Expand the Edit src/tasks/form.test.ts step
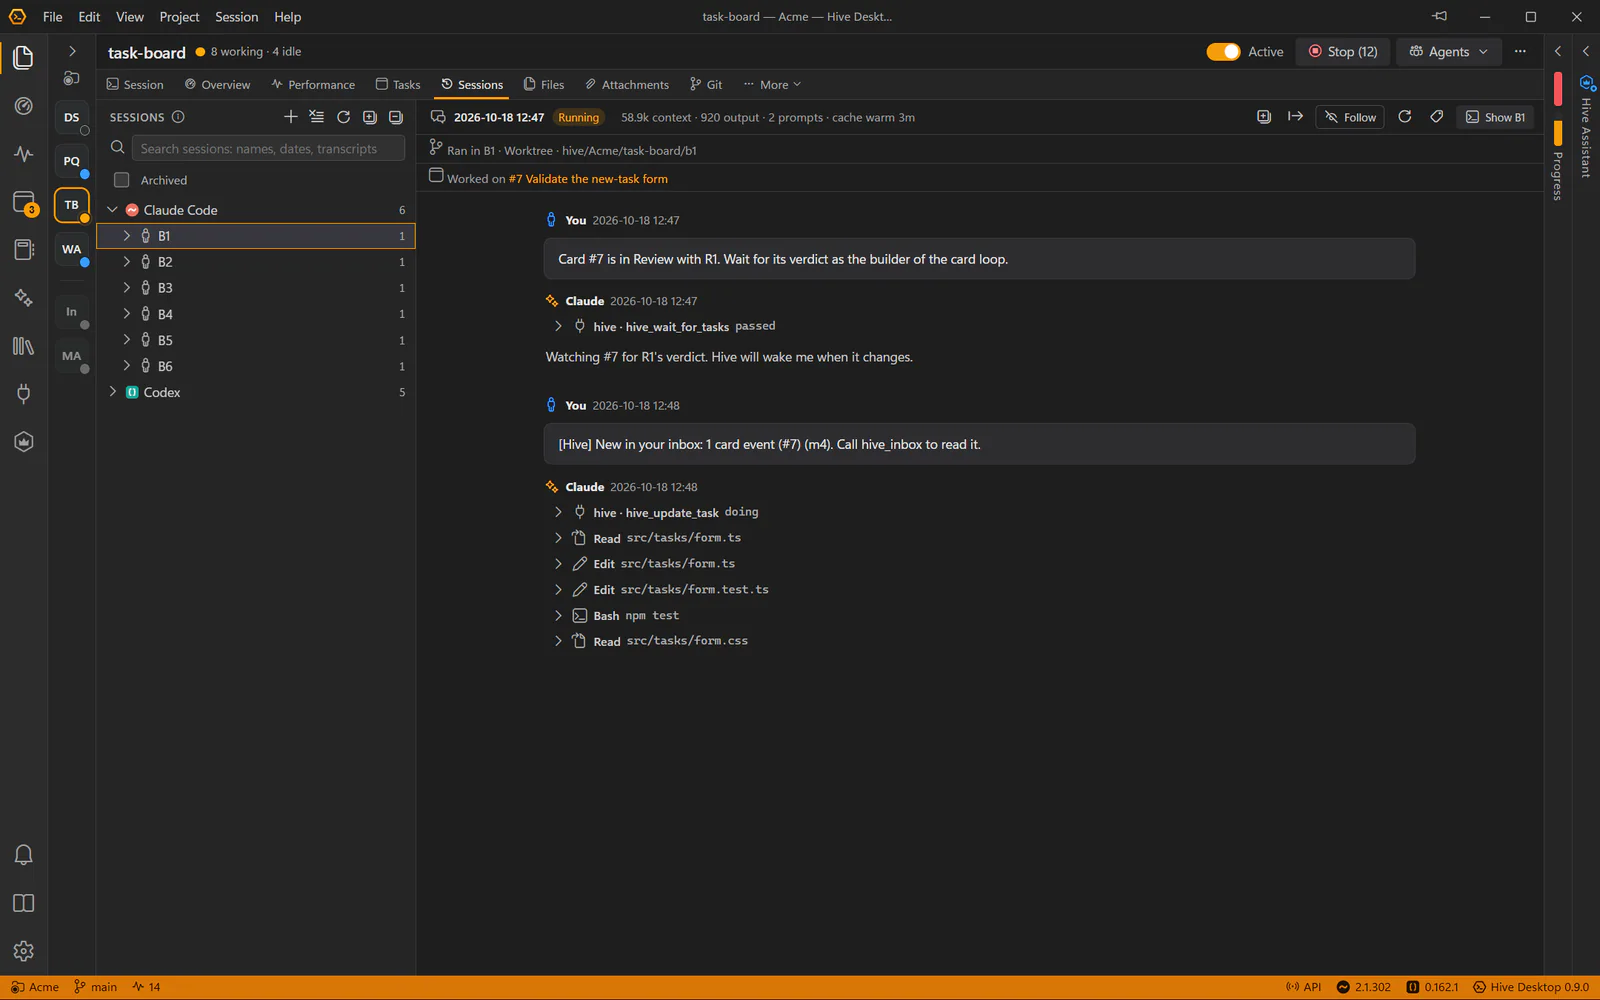This screenshot has width=1600, height=1000. click(558, 590)
